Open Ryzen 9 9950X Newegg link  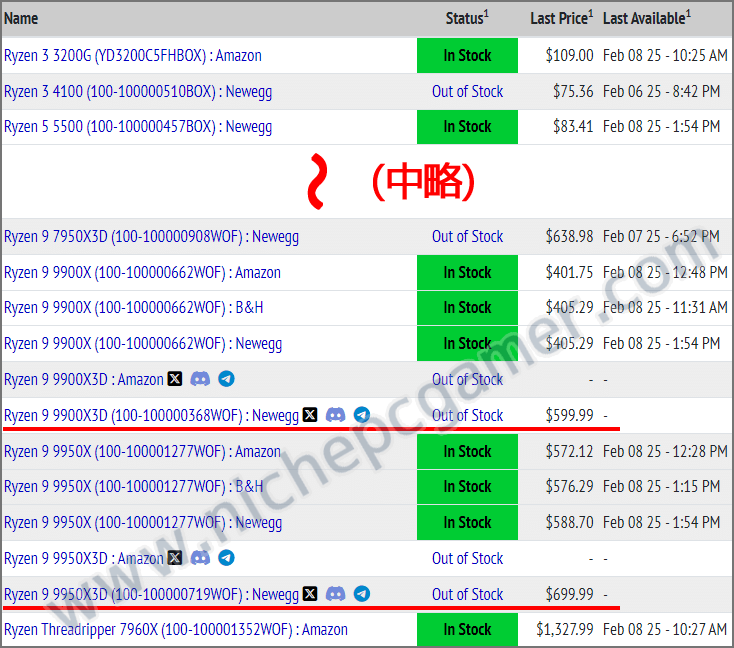click(x=143, y=523)
